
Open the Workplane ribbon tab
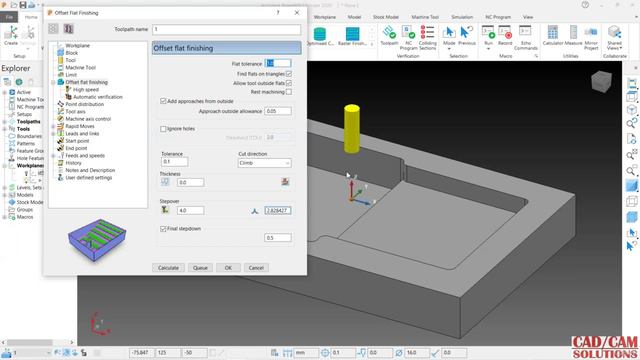[325, 17]
